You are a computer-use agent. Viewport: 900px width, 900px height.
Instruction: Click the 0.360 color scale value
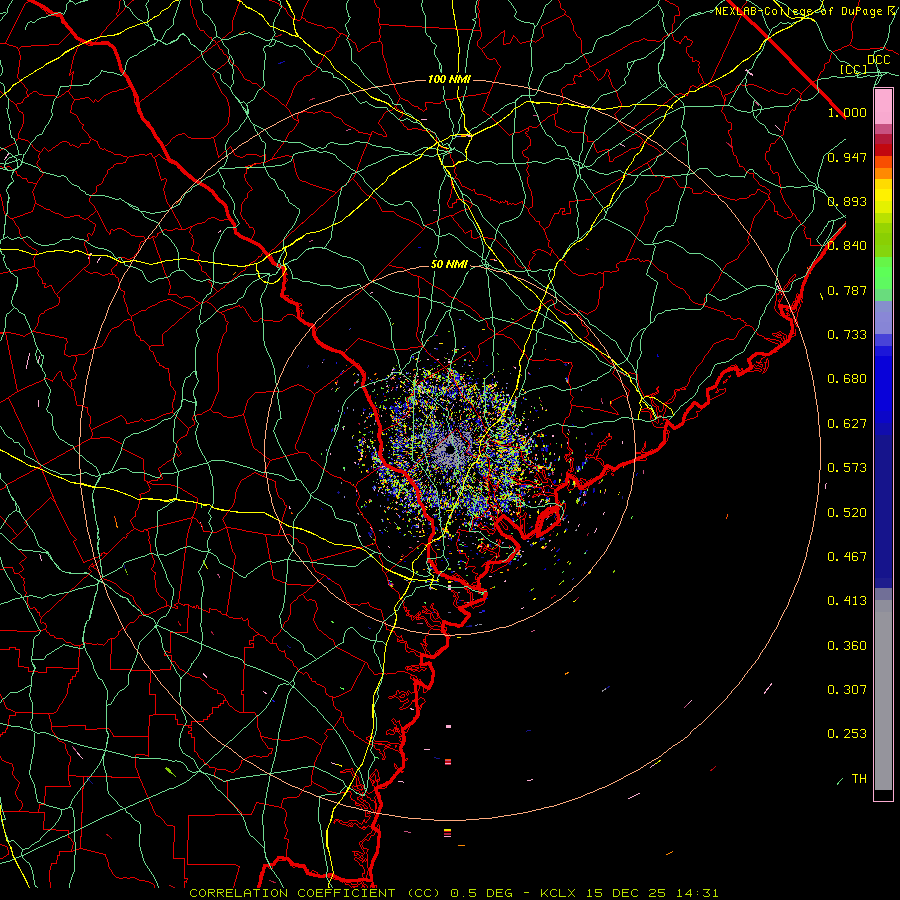tap(847, 646)
